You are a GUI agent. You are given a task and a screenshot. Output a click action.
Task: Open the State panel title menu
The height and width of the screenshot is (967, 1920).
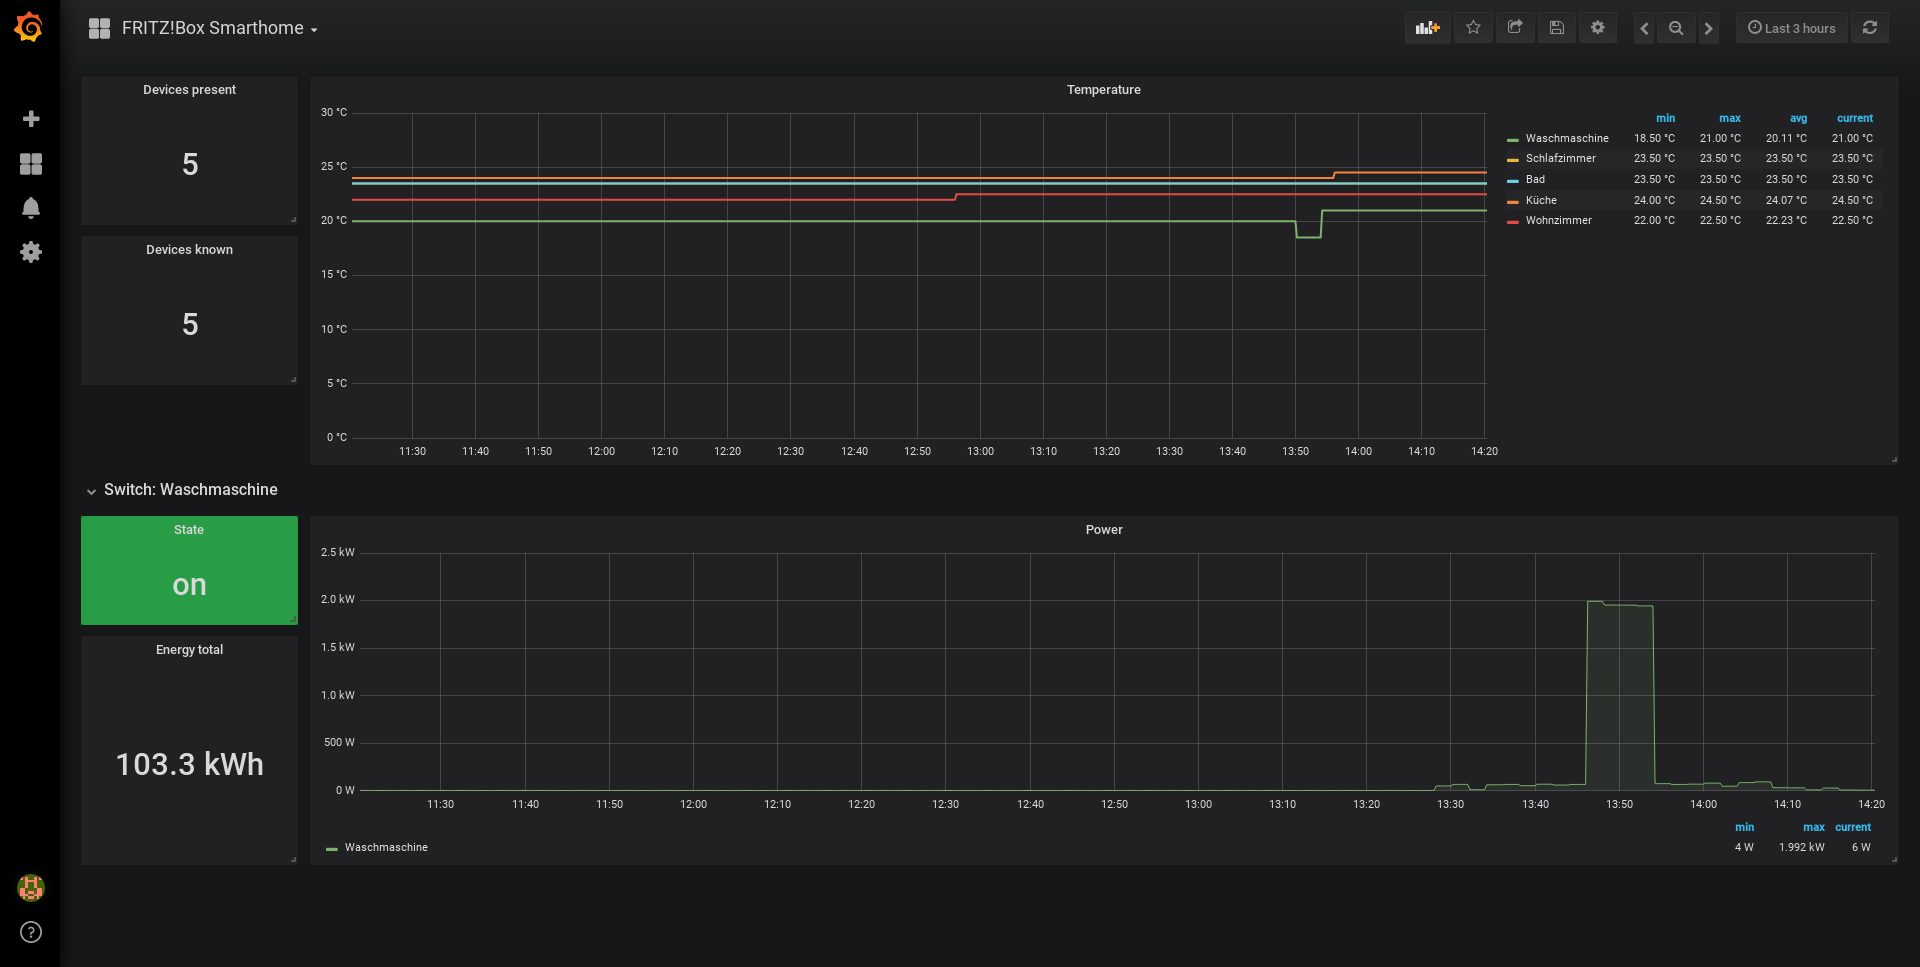click(189, 530)
